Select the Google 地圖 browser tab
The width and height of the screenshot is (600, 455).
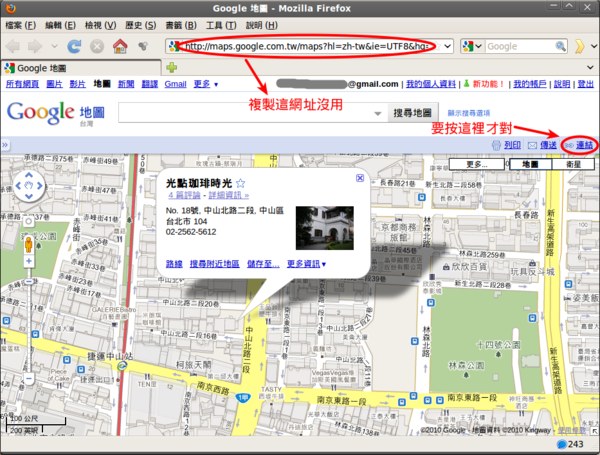click(x=81, y=68)
